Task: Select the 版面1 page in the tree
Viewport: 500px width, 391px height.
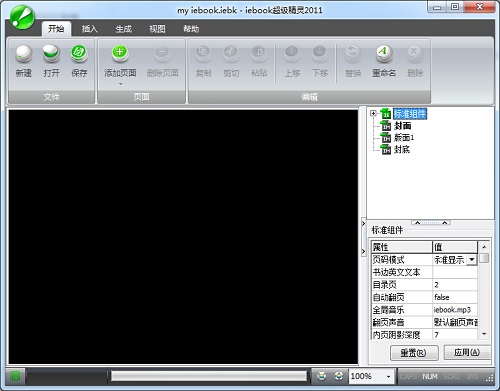Action: [x=404, y=137]
